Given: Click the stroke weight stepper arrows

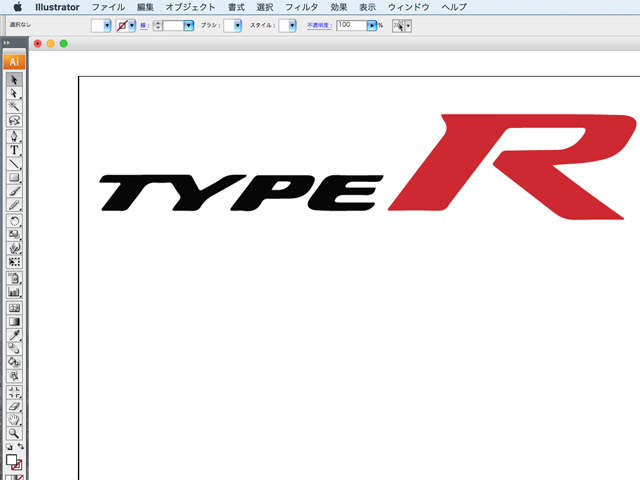Looking at the screenshot, I should [158, 26].
